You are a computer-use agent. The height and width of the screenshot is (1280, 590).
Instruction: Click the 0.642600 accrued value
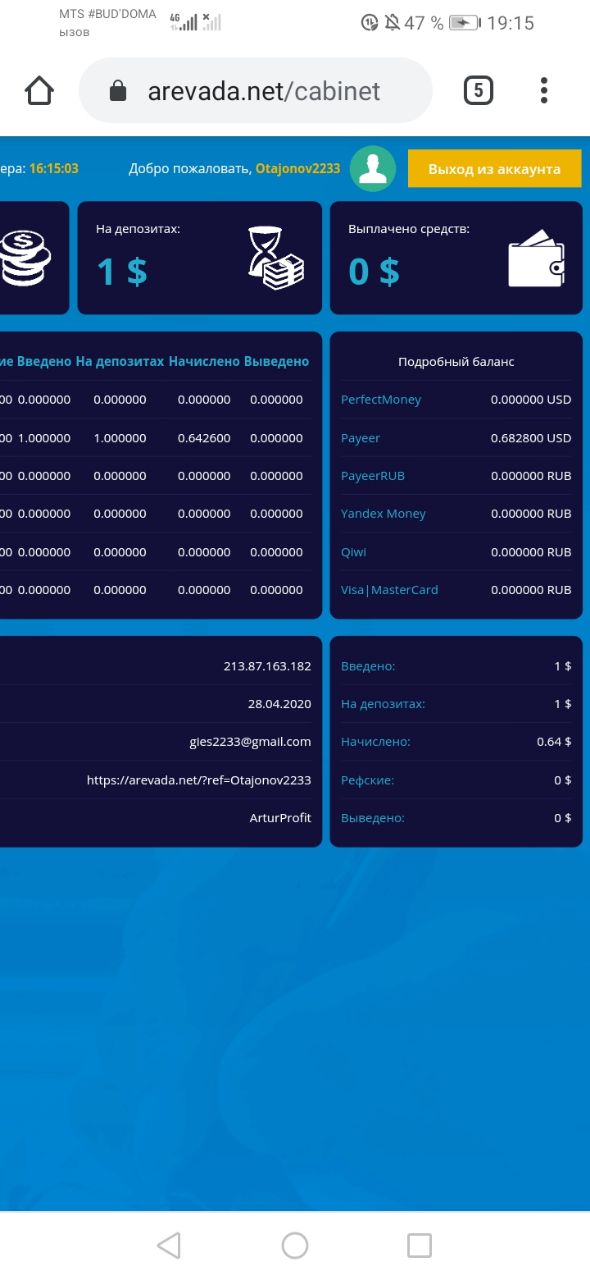click(204, 438)
